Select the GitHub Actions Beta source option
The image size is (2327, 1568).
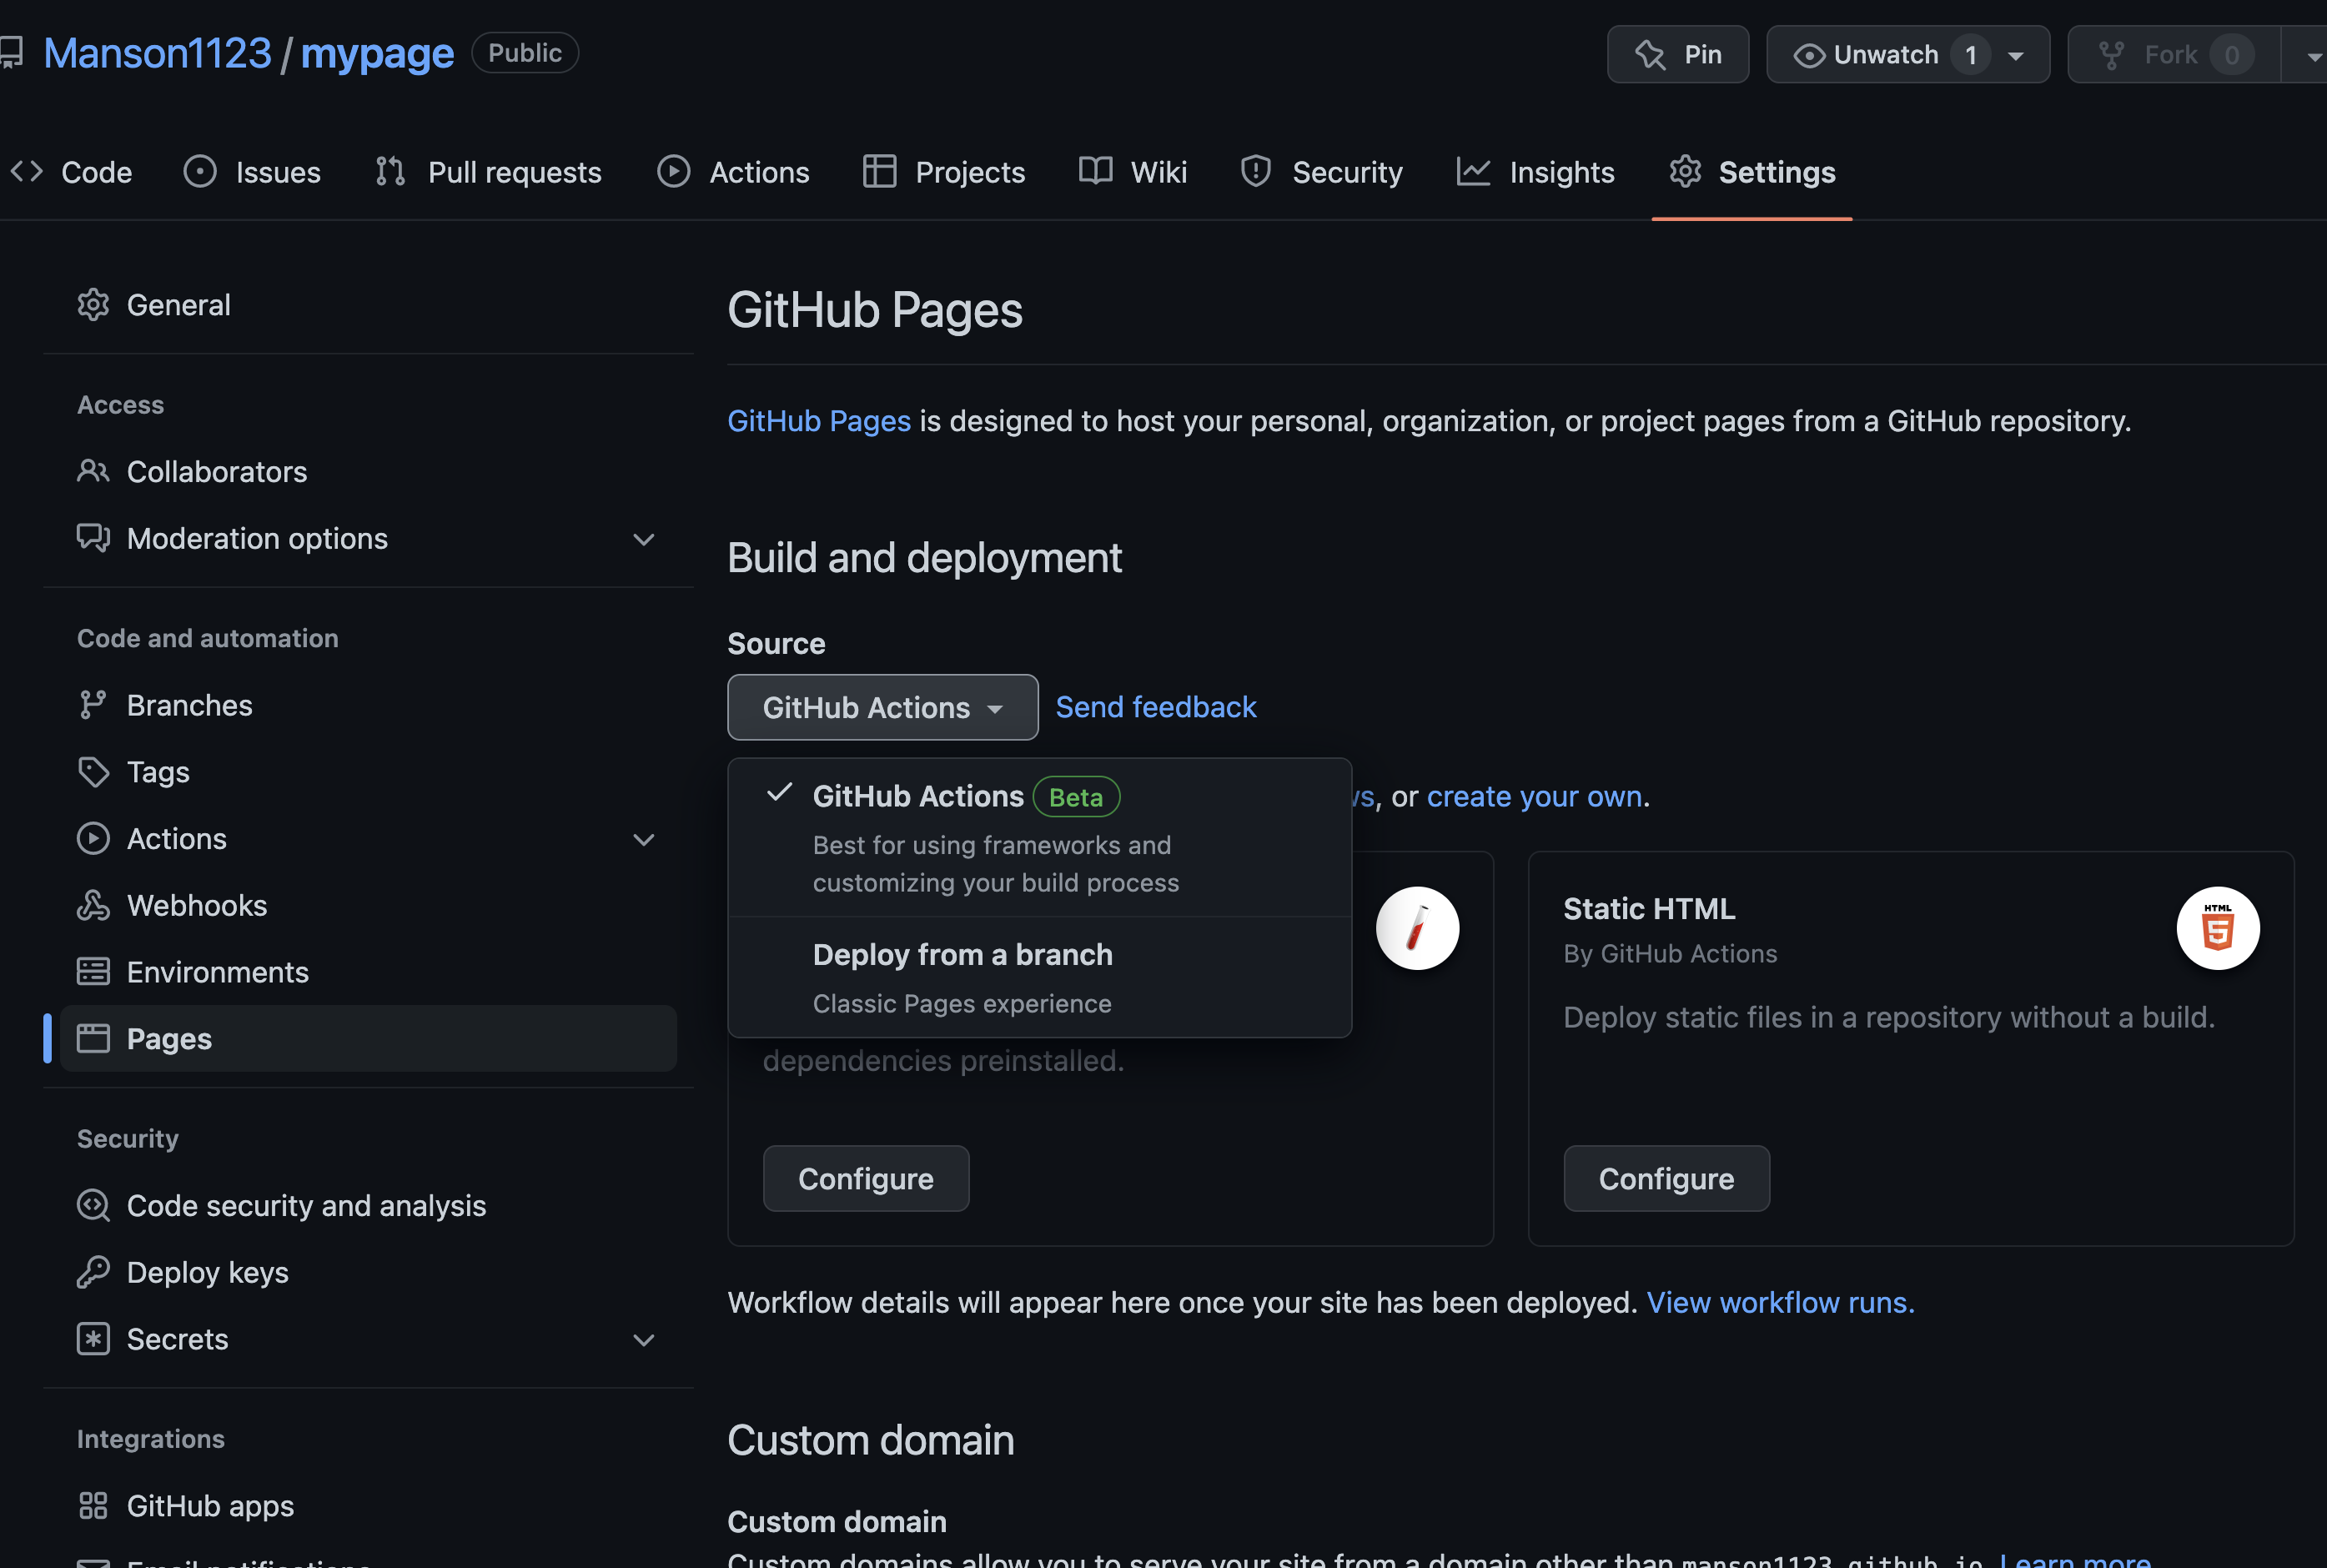[1040, 838]
